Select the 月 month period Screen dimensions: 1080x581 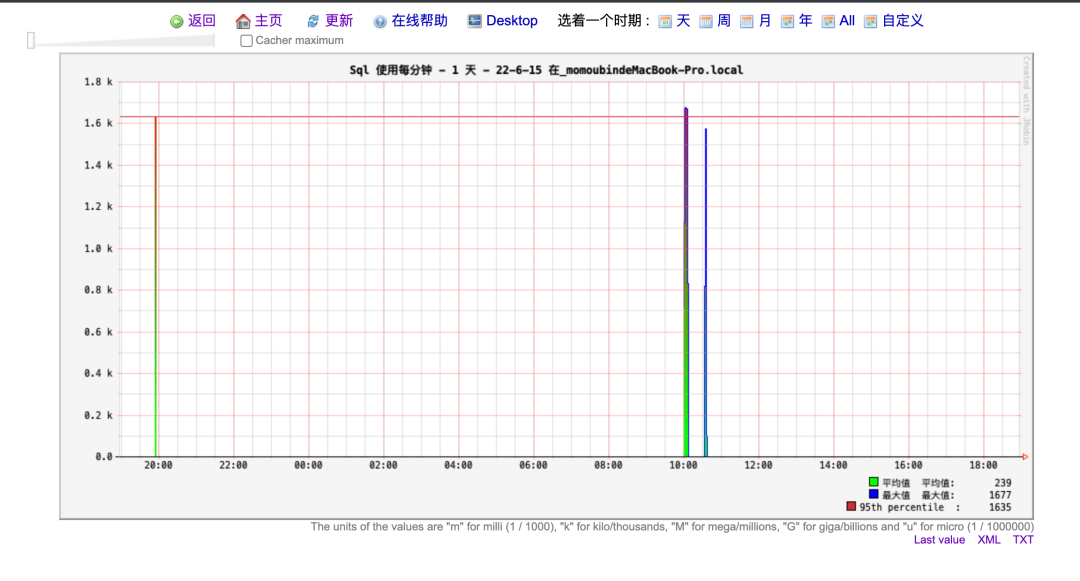coord(765,21)
